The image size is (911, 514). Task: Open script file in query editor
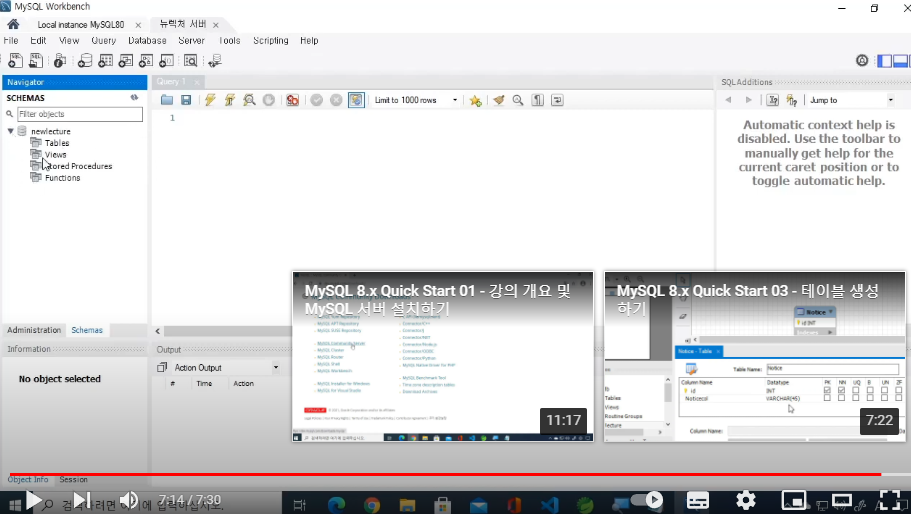tap(167, 100)
